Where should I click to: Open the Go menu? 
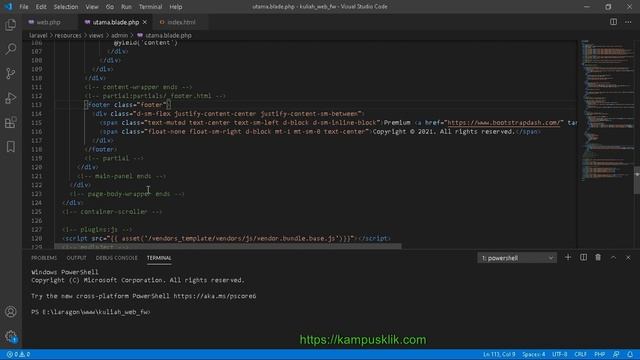click(110, 7)
